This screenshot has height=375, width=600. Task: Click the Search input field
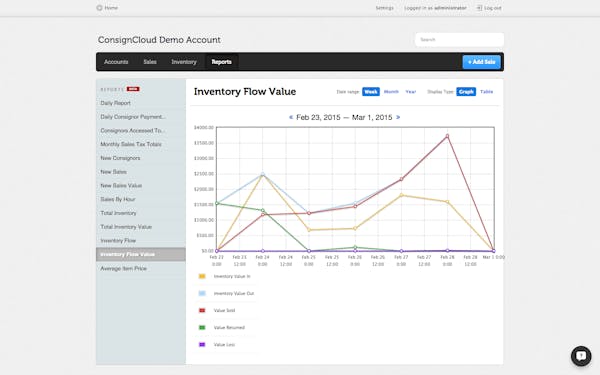459,39
